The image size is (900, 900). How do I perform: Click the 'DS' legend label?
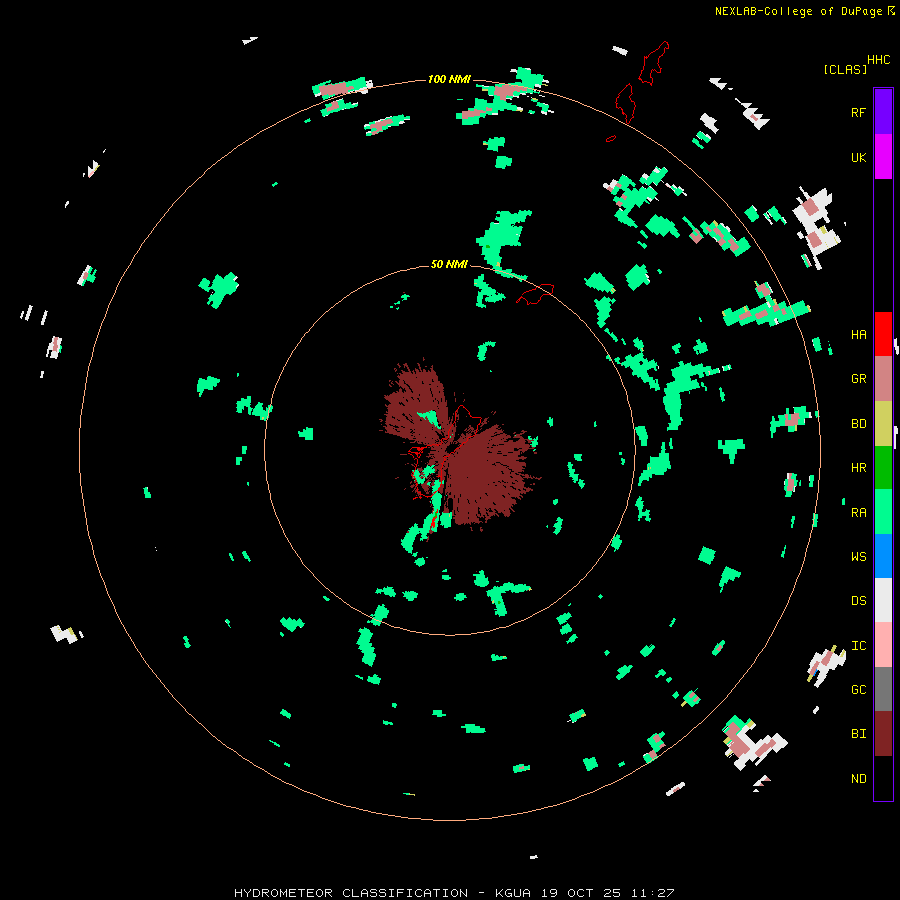coord(858,601)
